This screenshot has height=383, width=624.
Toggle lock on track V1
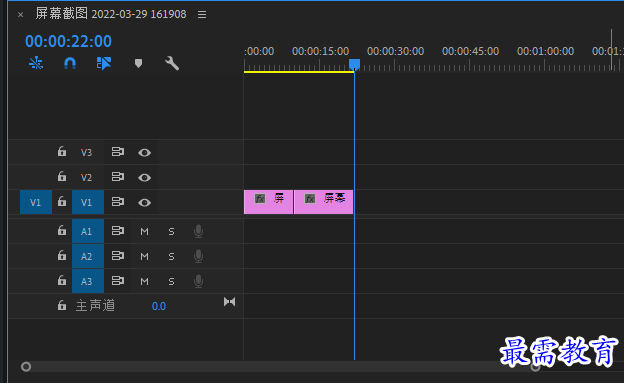(x=62, y=201)
